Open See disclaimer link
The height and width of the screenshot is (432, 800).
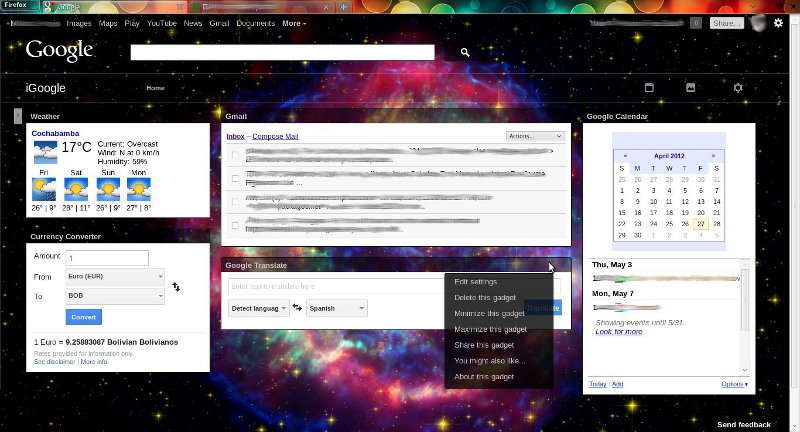coord(55,362)
